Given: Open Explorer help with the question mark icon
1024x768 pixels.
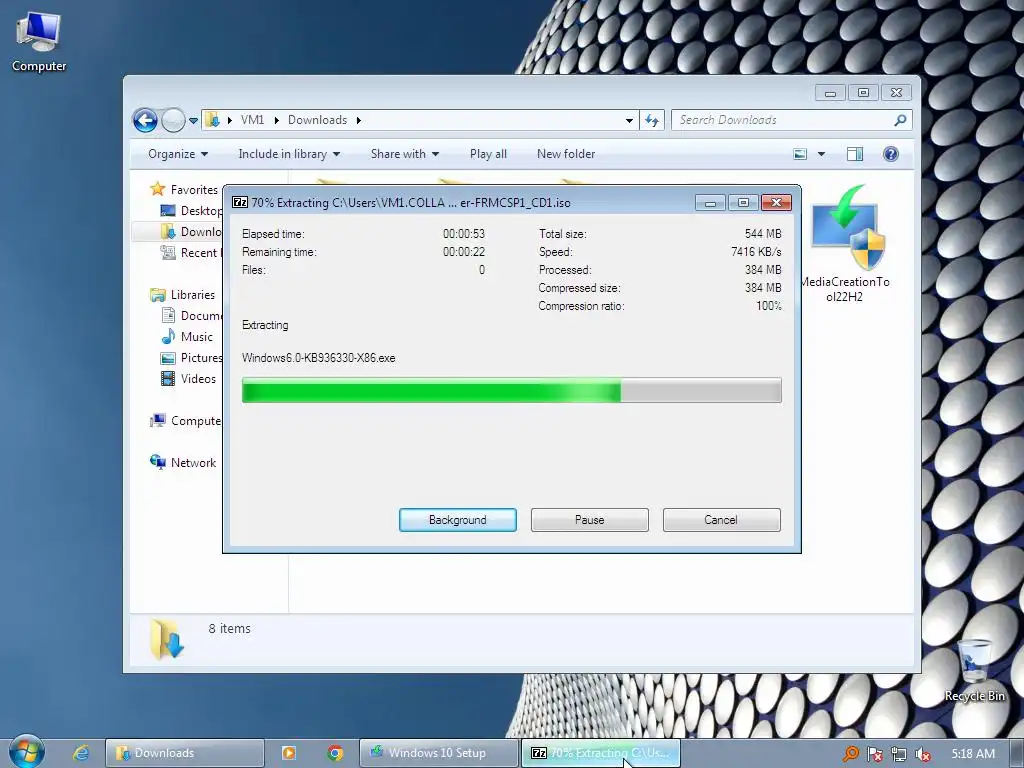Looking at the screenshot, I should coord(891,154).
